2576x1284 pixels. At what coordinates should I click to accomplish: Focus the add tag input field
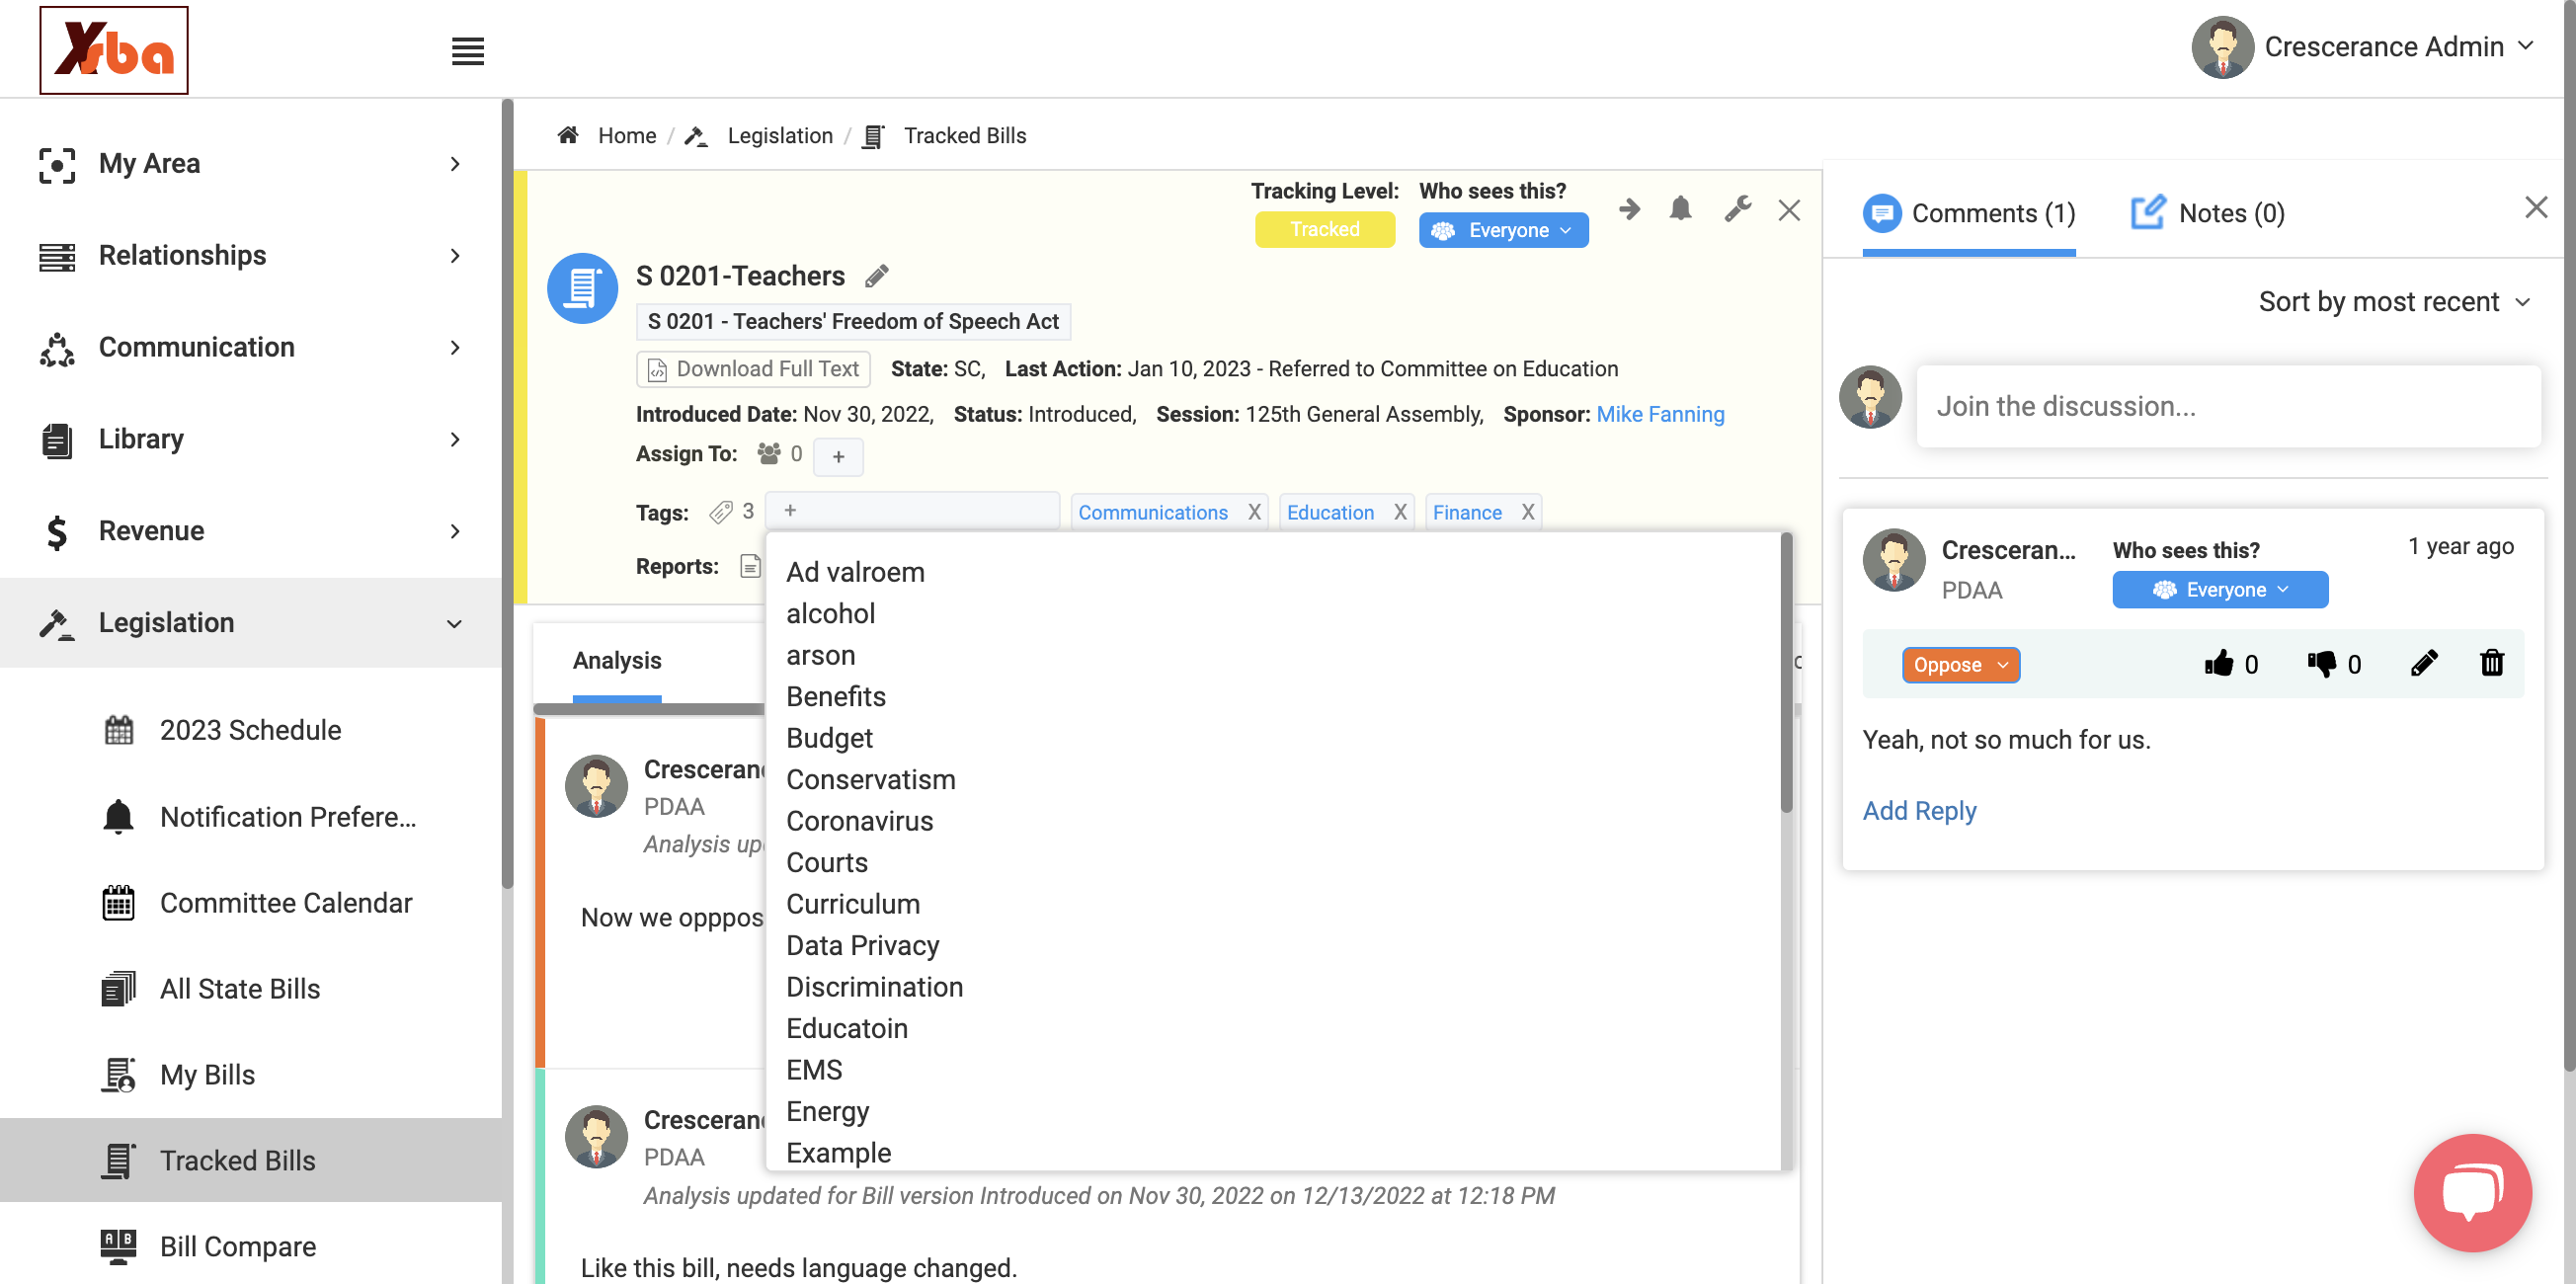(912, 511)
